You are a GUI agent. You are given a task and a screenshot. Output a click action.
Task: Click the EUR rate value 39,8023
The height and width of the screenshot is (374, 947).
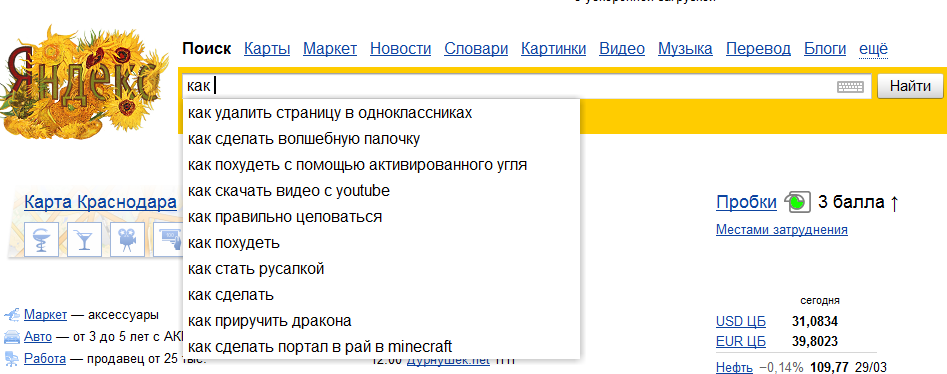[x=815, y=341]
